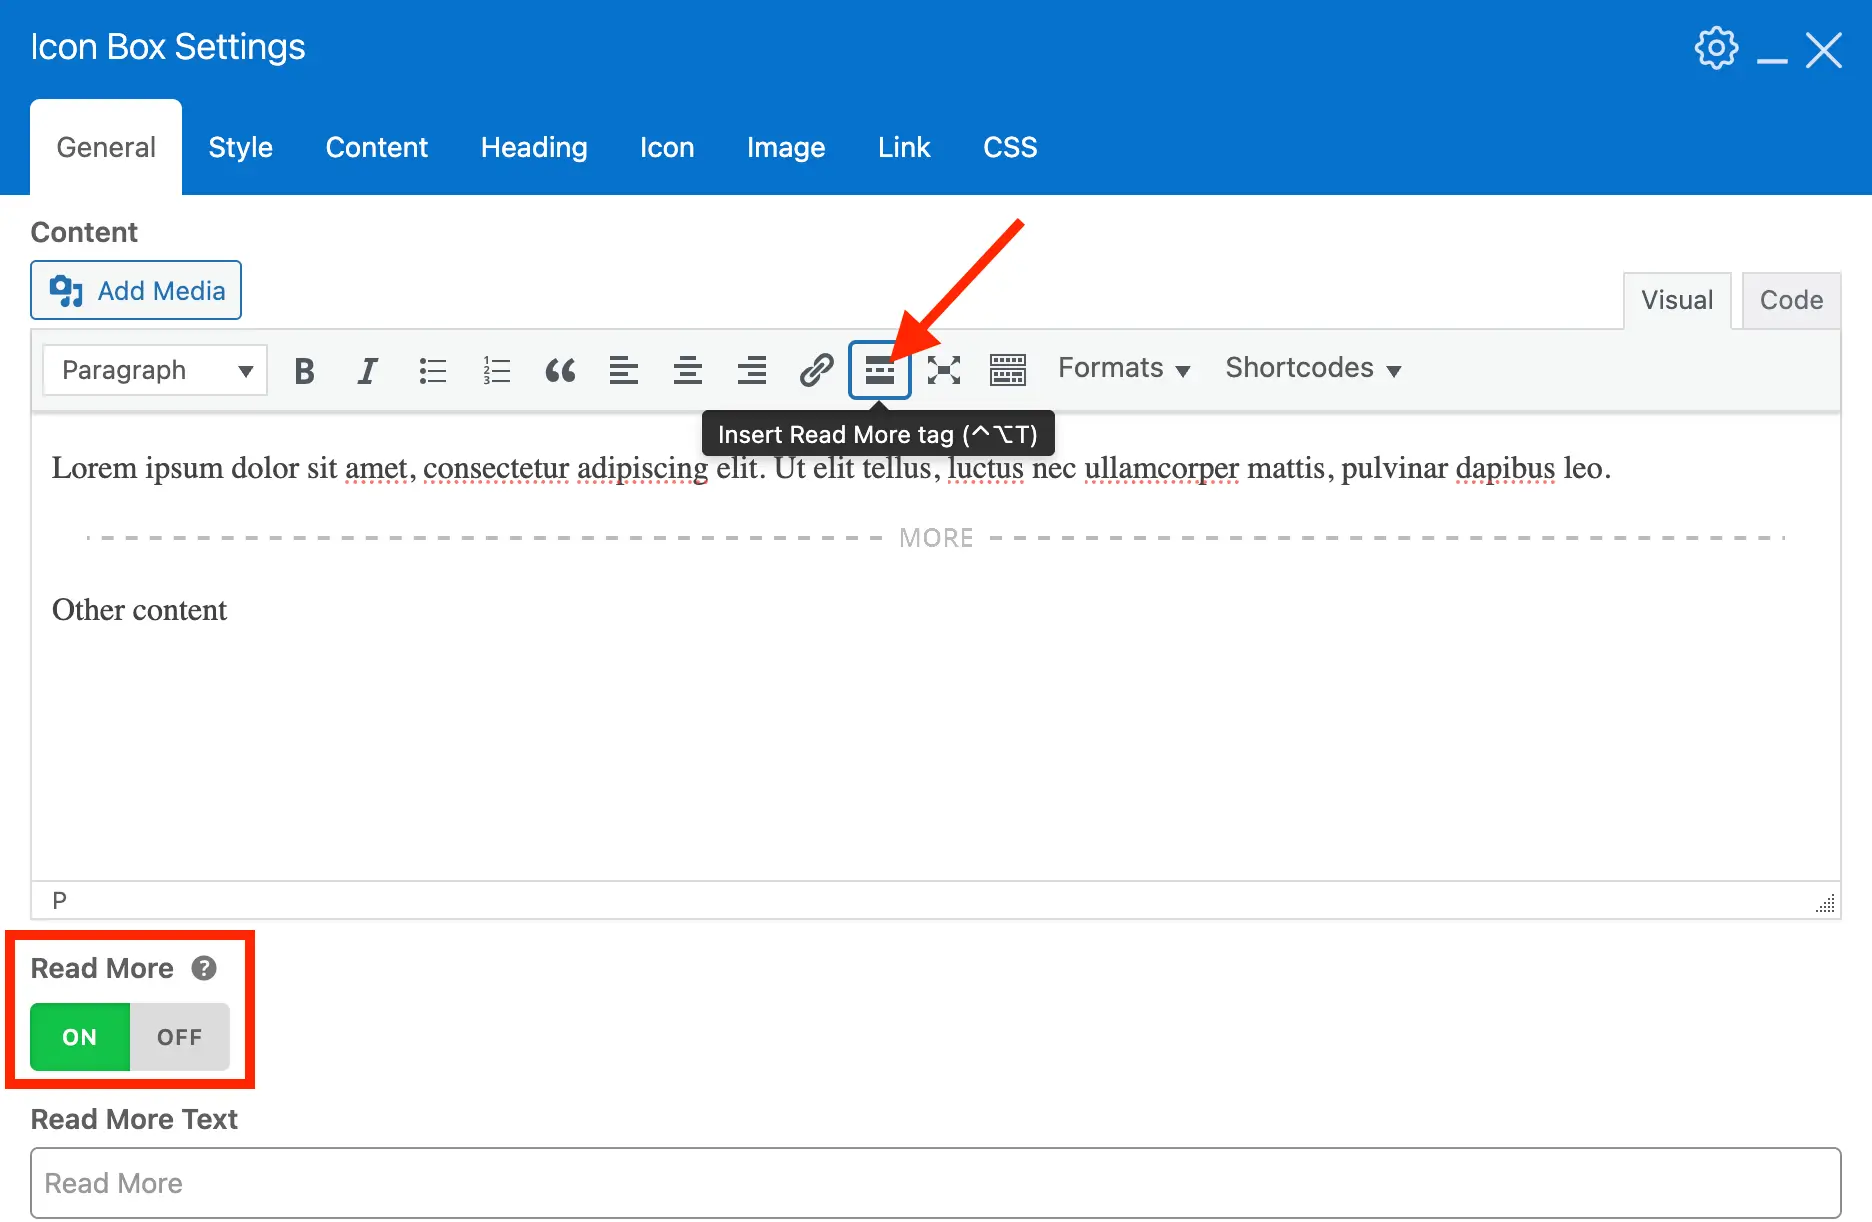
Task: Toggle the toolbar kitchen sink
Action: click(1007, 371)
